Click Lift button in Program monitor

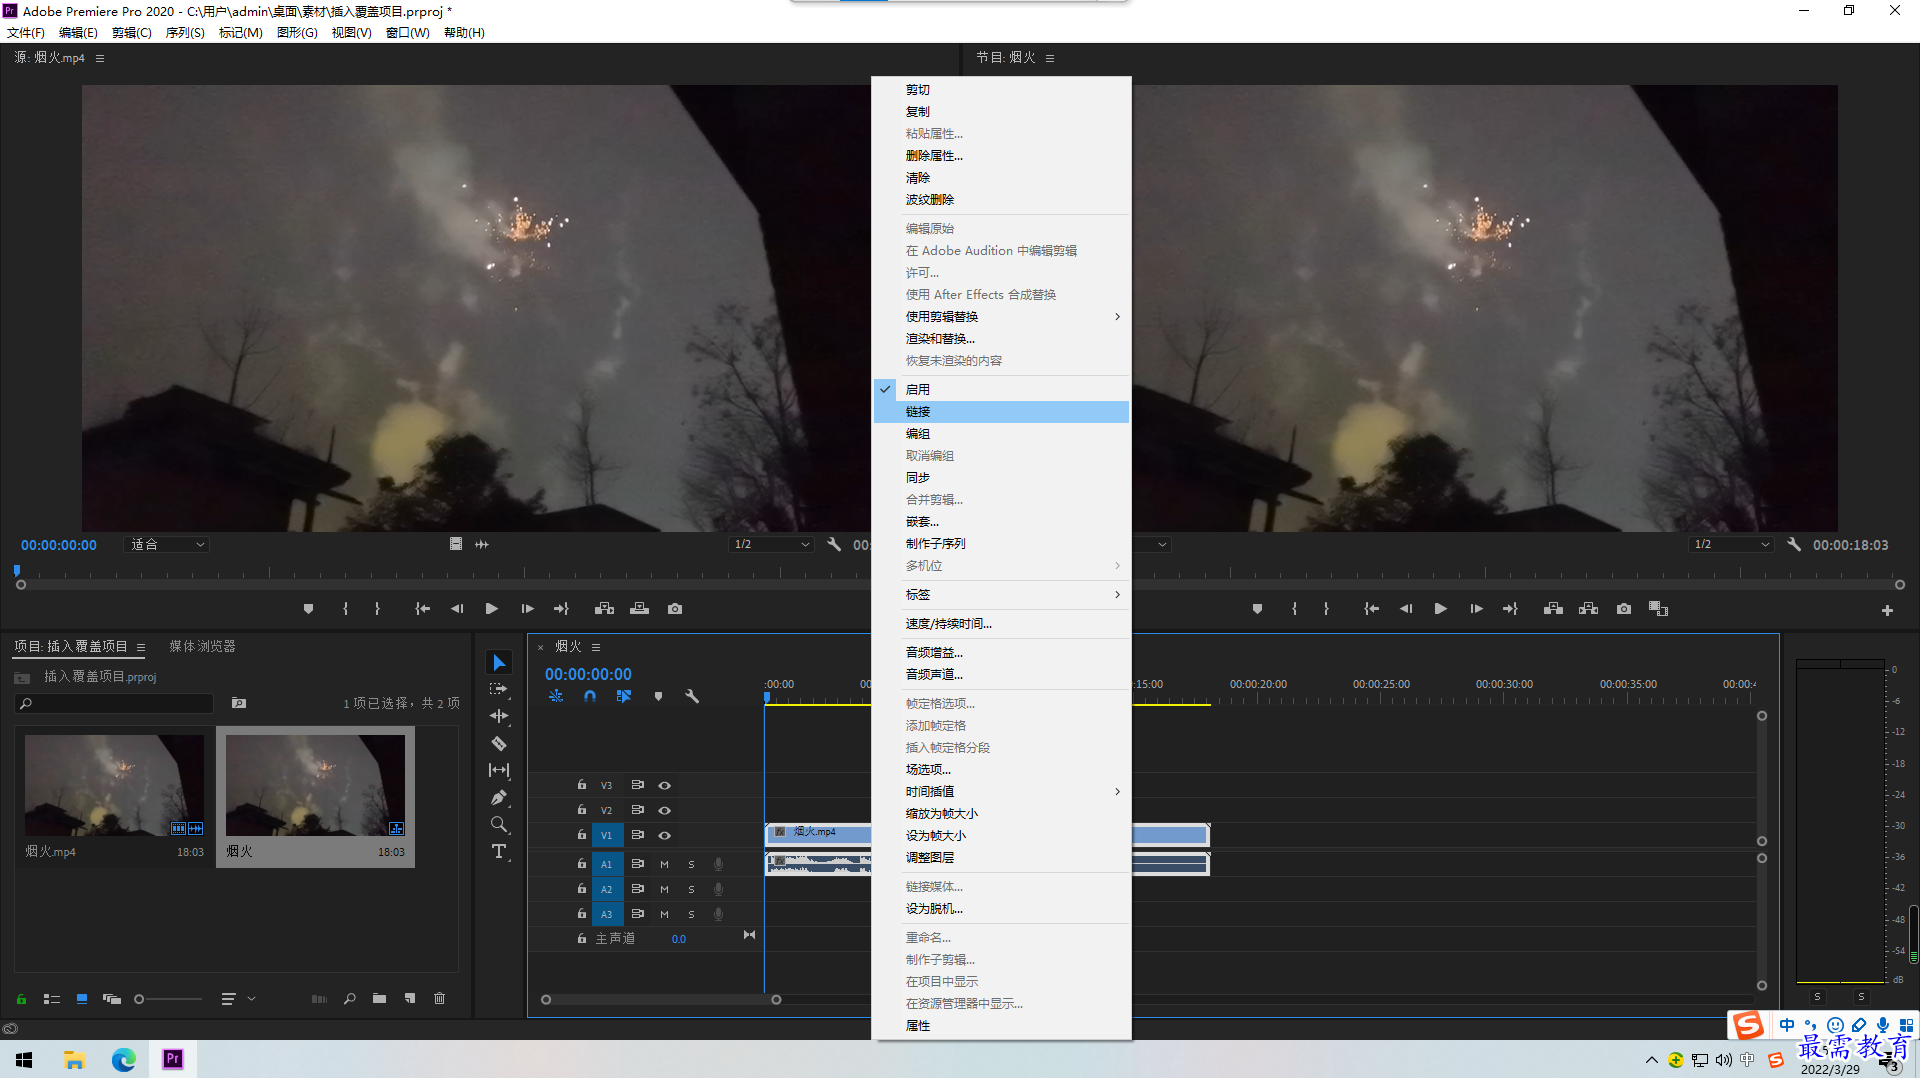click(x=1553, y=608)
